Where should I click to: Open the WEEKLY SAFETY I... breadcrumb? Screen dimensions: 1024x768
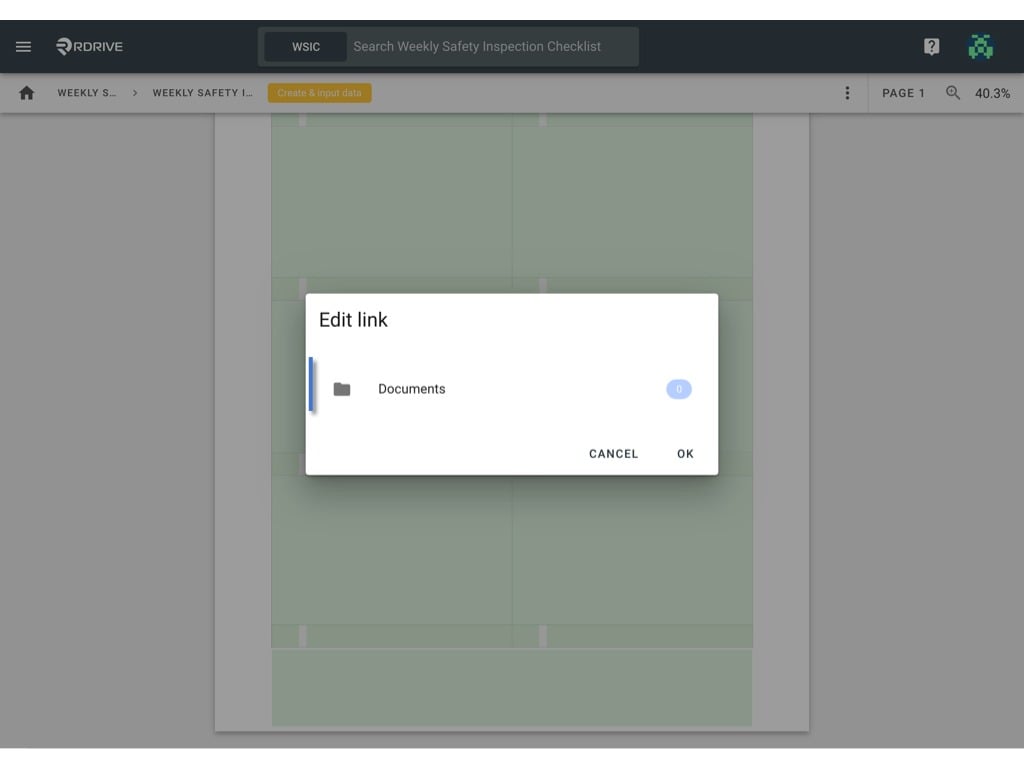[202, 93]
